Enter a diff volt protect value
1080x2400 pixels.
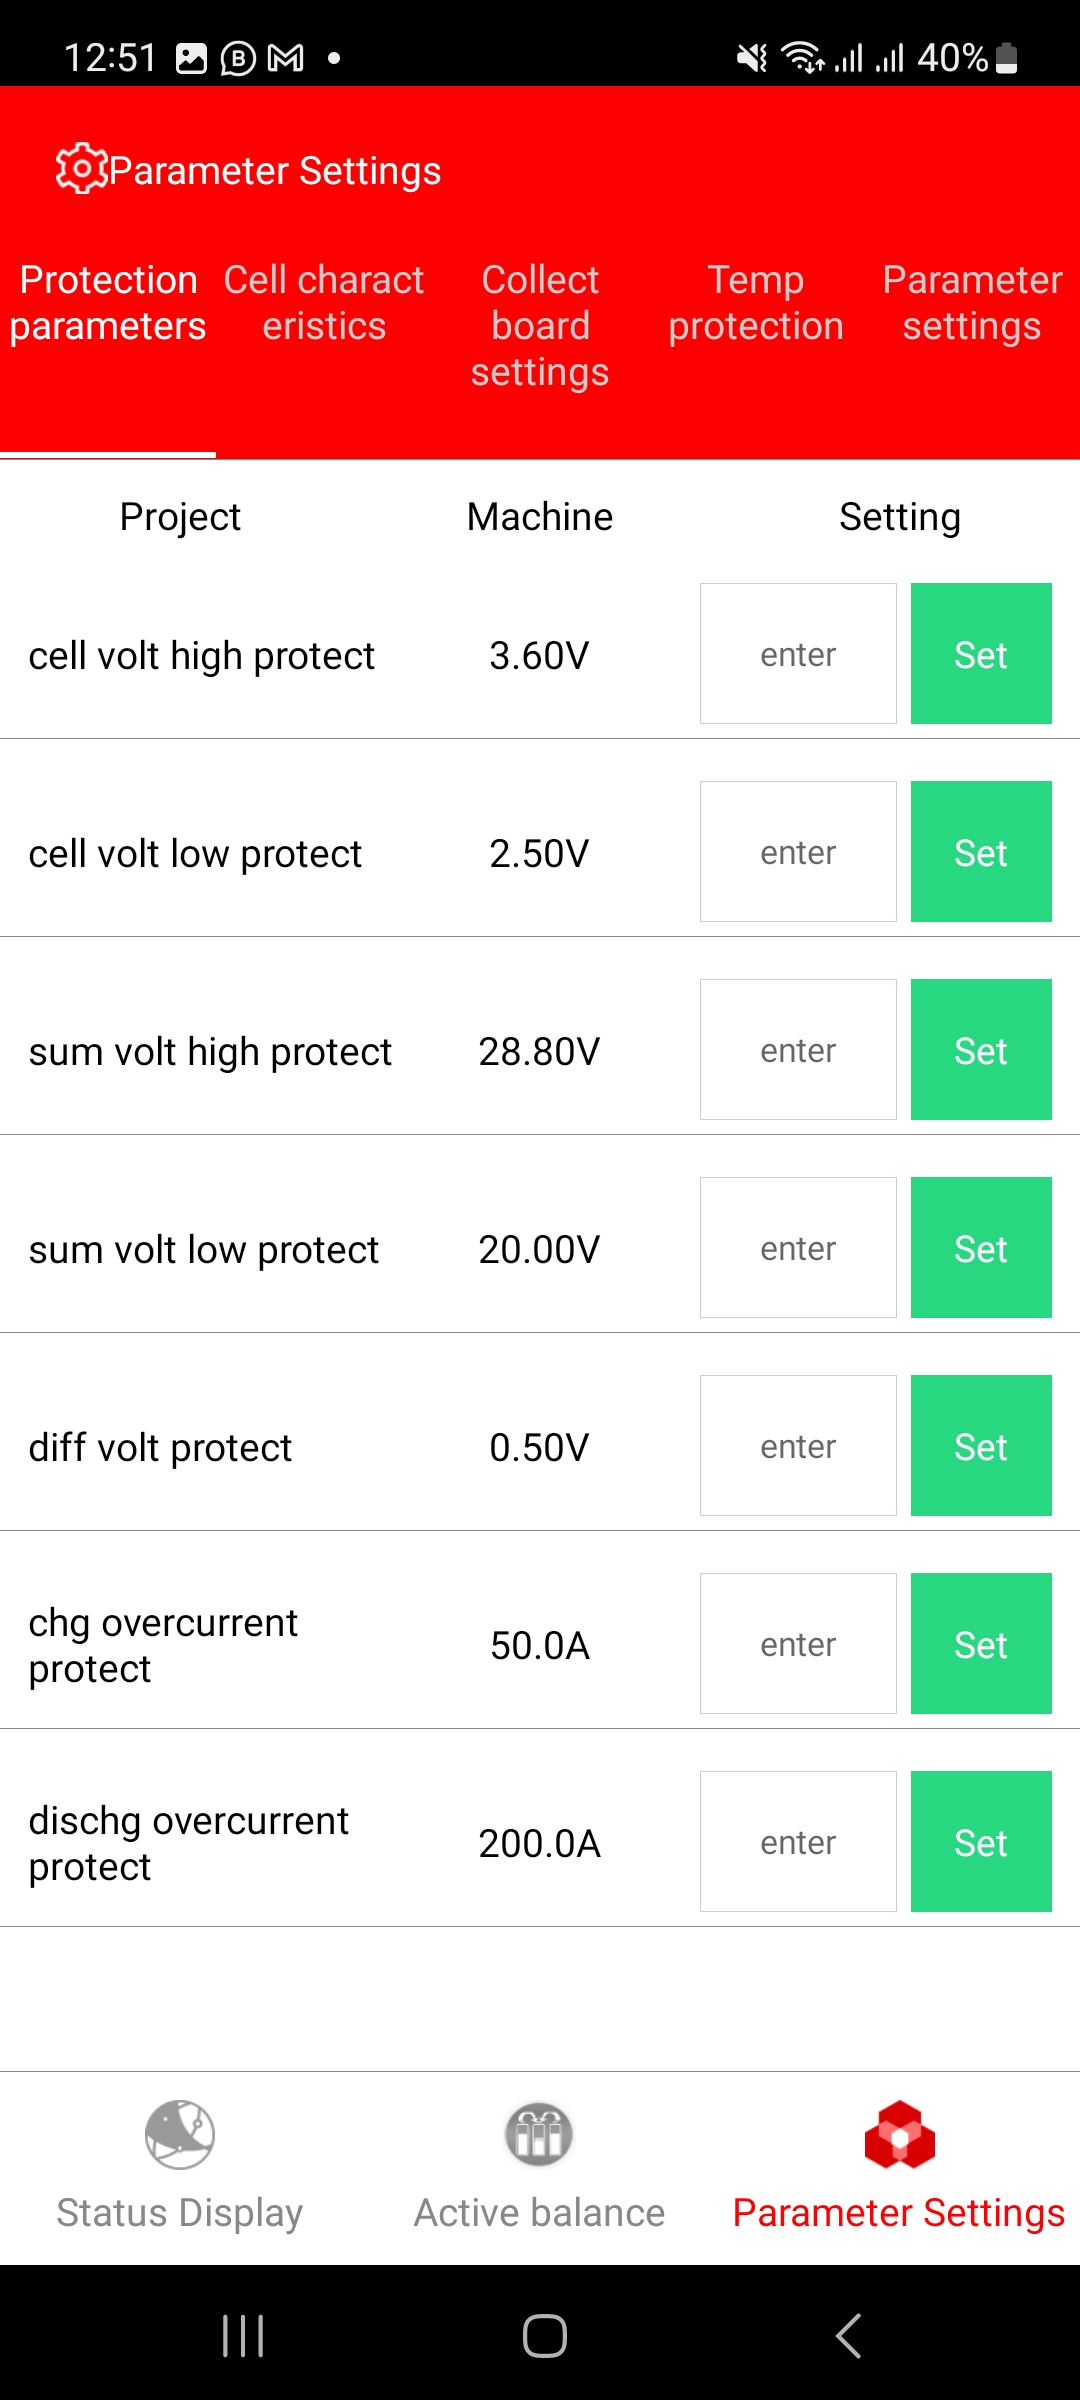[798, 1446]
